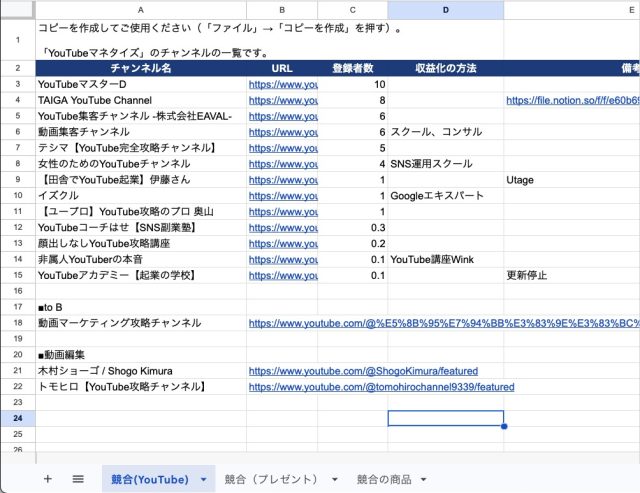Click the fill handle of the selected cell

click(504, 427)
